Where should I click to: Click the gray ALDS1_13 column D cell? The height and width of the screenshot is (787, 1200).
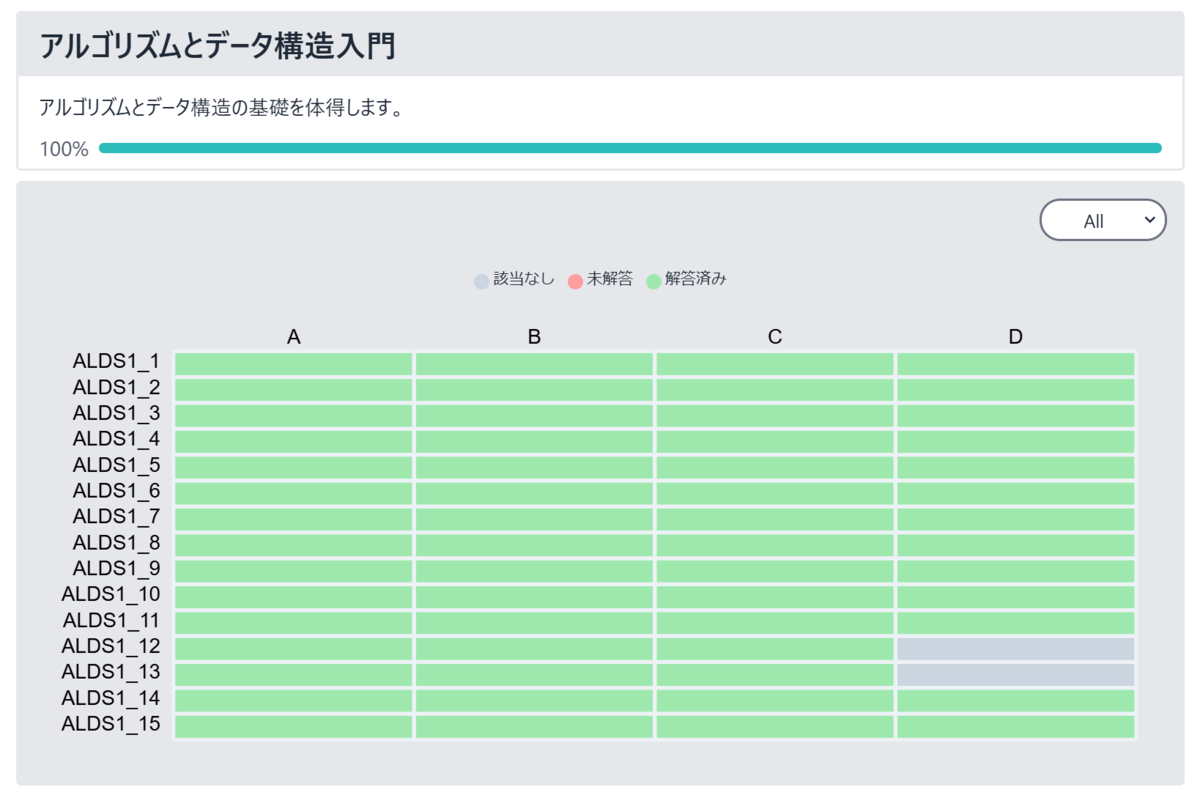(x=1016, y=675)
